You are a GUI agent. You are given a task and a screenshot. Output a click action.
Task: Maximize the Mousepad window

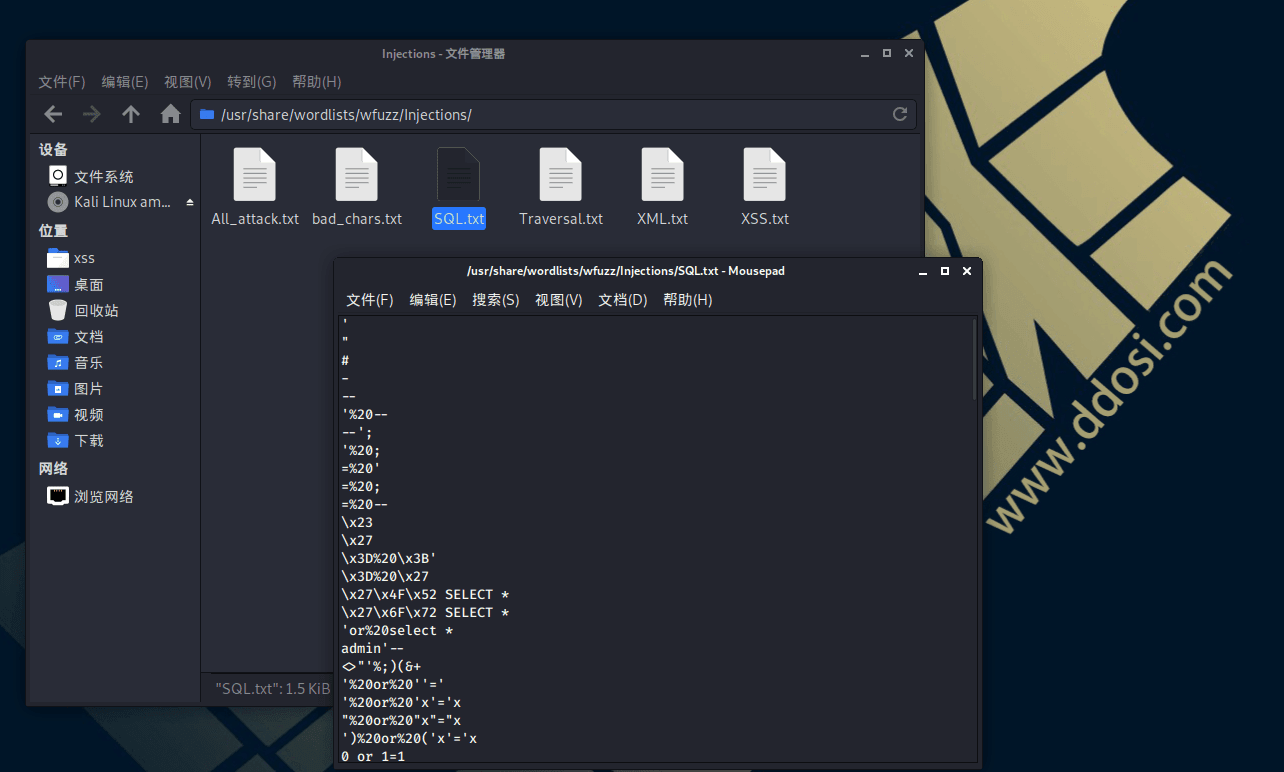tap(945, 271)
